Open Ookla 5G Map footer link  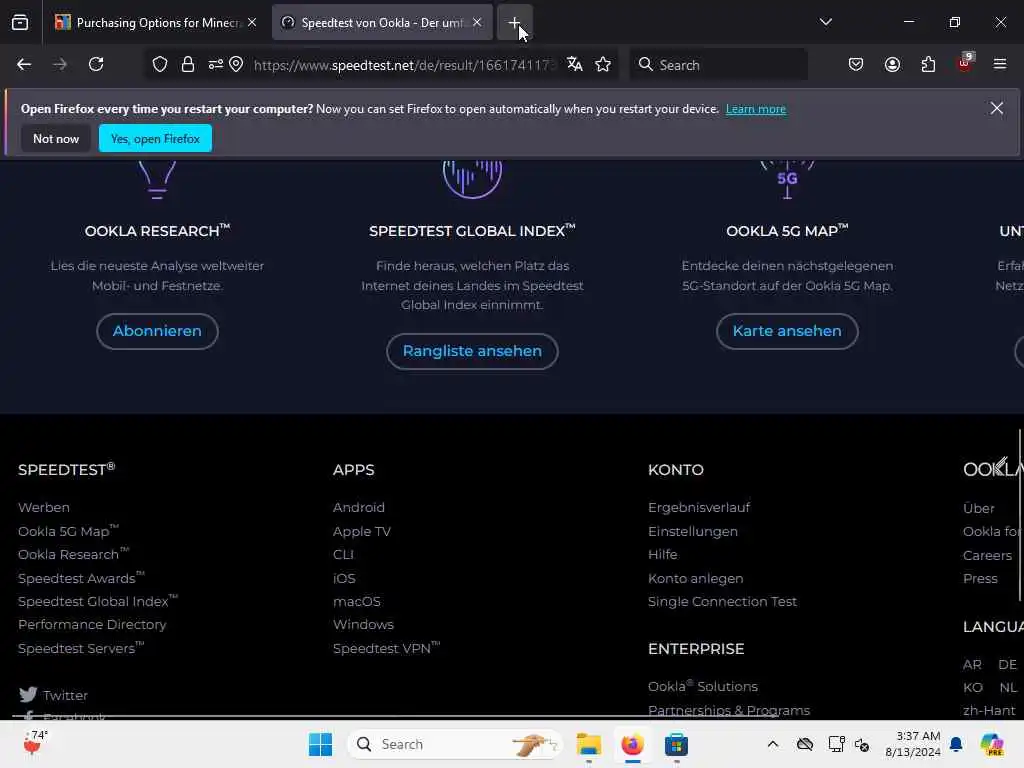point(68,531)
